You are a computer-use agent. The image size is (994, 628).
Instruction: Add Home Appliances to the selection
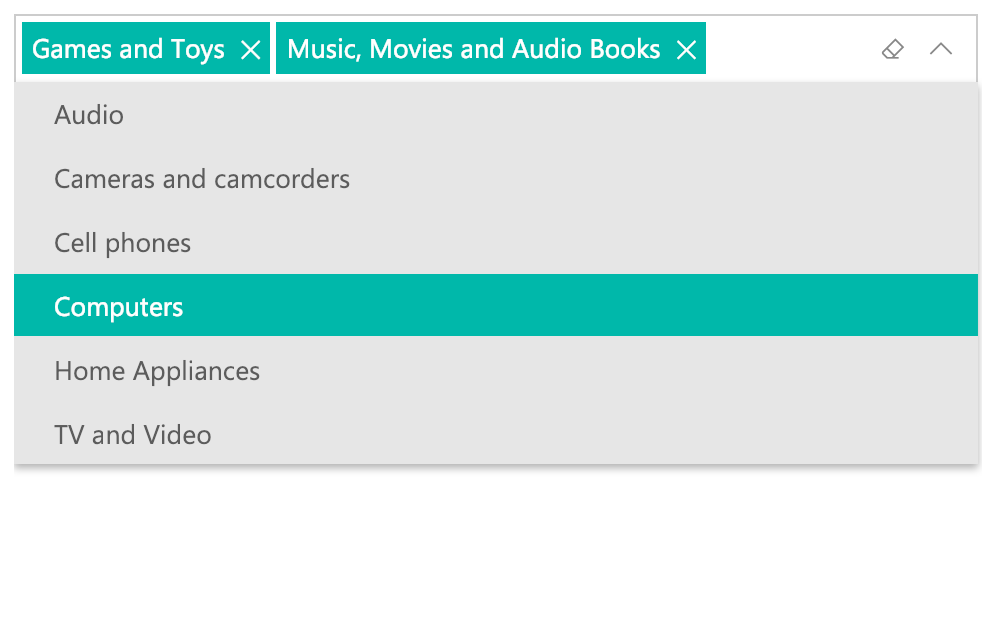coord(496,371)
